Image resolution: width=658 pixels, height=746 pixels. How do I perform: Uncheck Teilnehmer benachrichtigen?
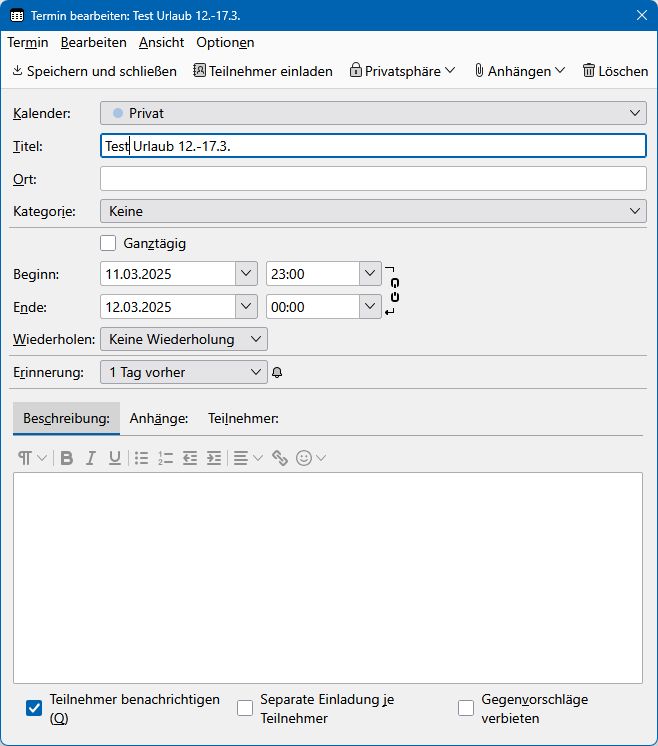point(34,708)
